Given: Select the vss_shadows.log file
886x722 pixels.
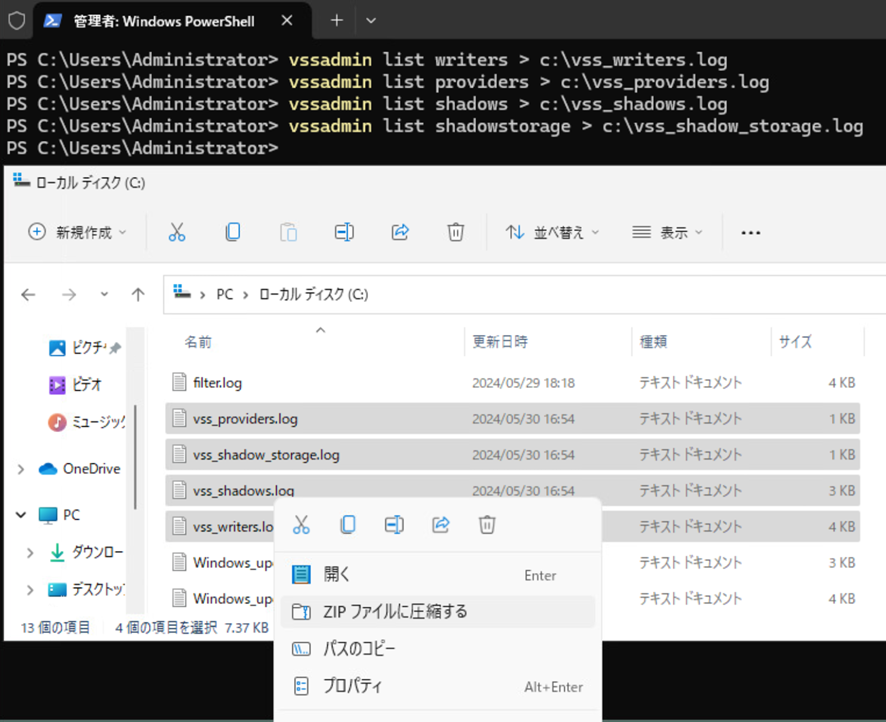Looking at the screenshot, I should [x=513, y=488].
